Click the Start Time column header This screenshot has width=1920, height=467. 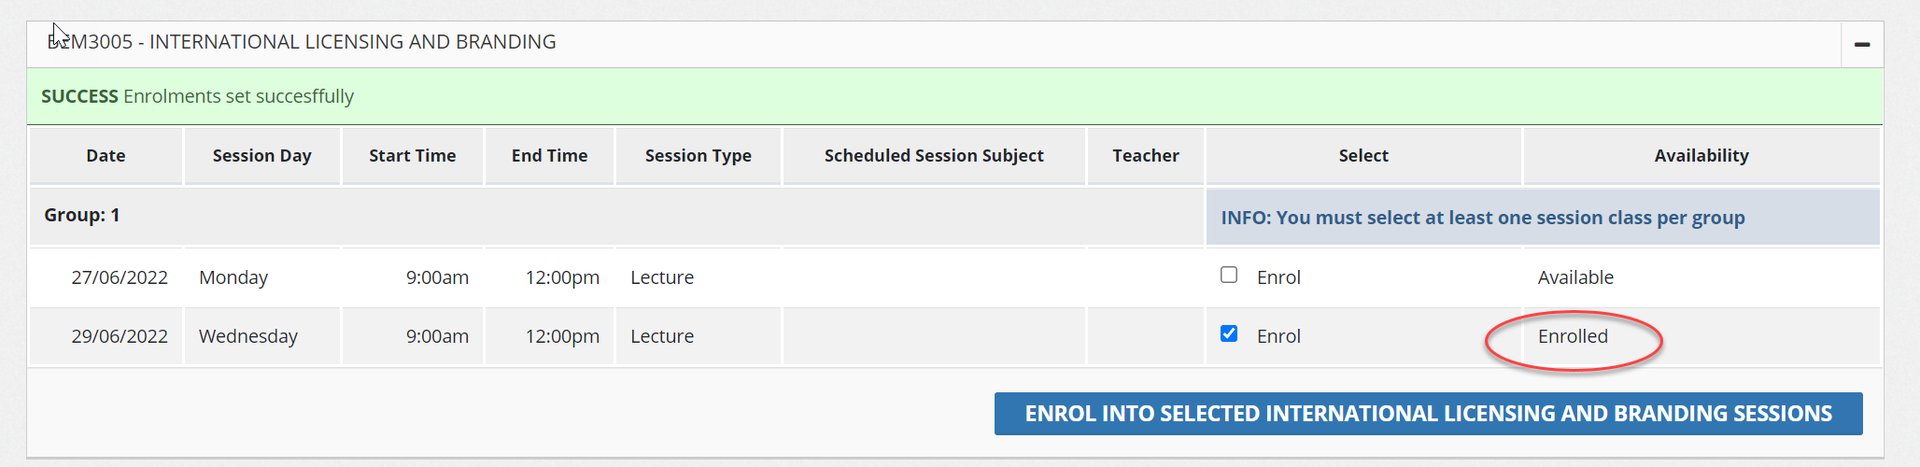(412, 156)
